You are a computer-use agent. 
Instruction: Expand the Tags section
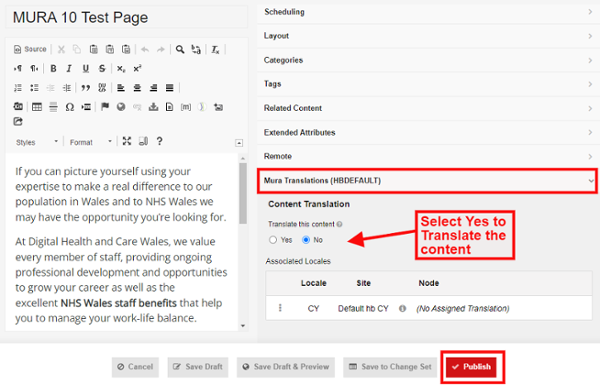428,84
